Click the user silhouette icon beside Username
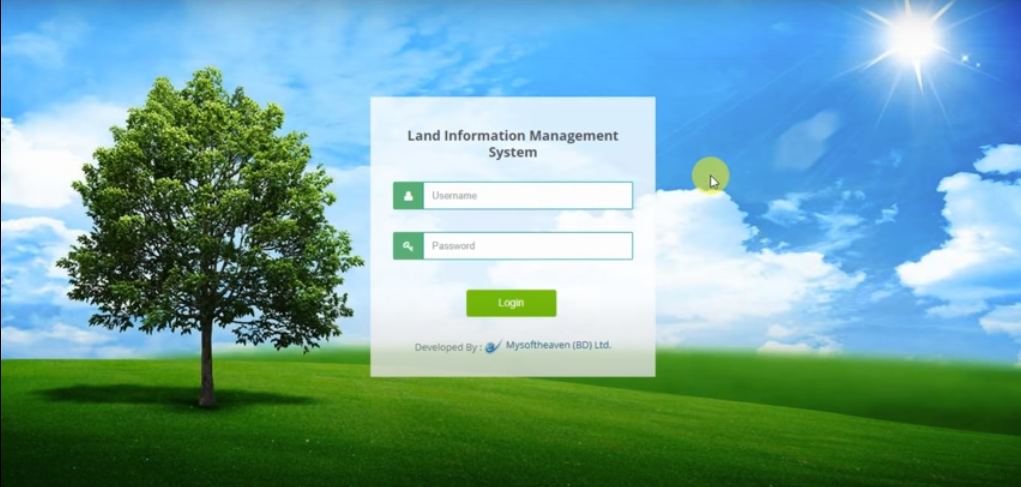Viewport: 1021px width, 487px height. click(408, 196)
